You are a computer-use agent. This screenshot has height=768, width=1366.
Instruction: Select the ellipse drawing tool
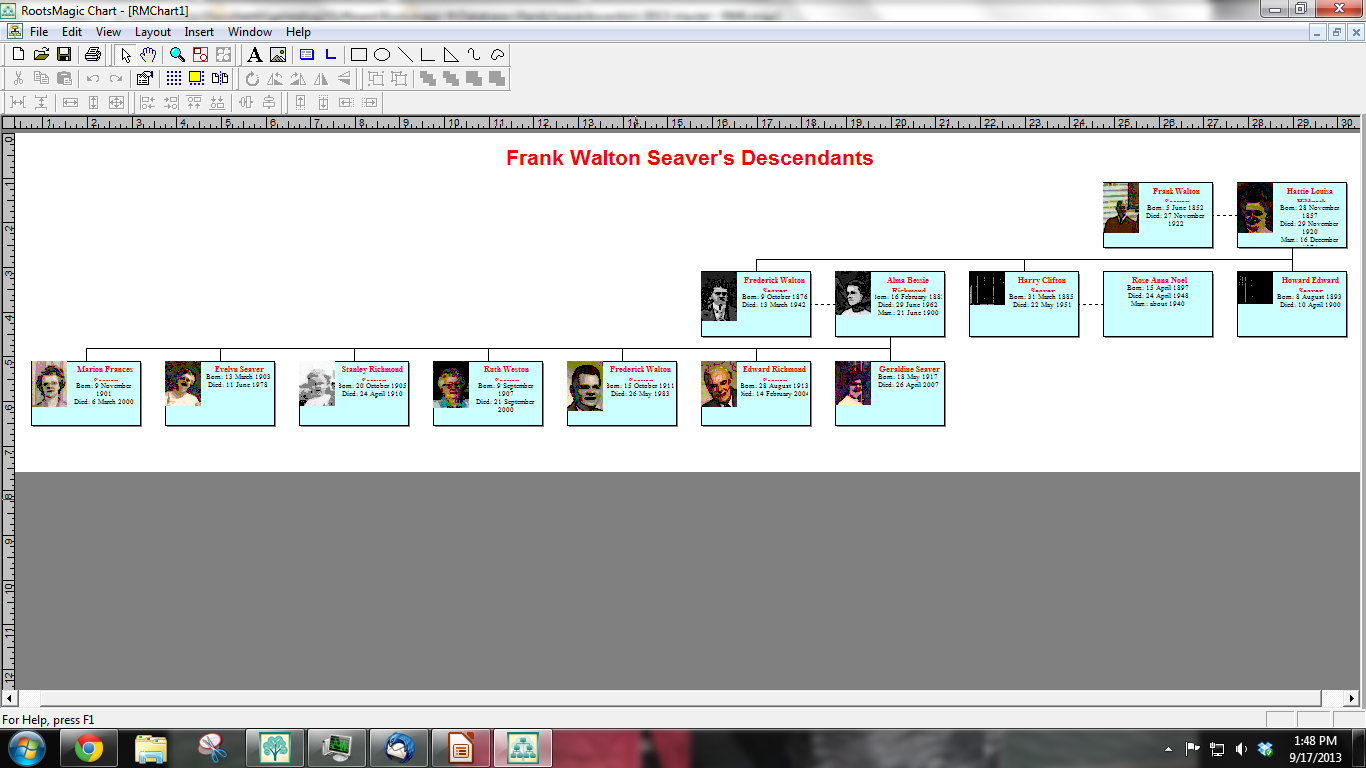382,56
